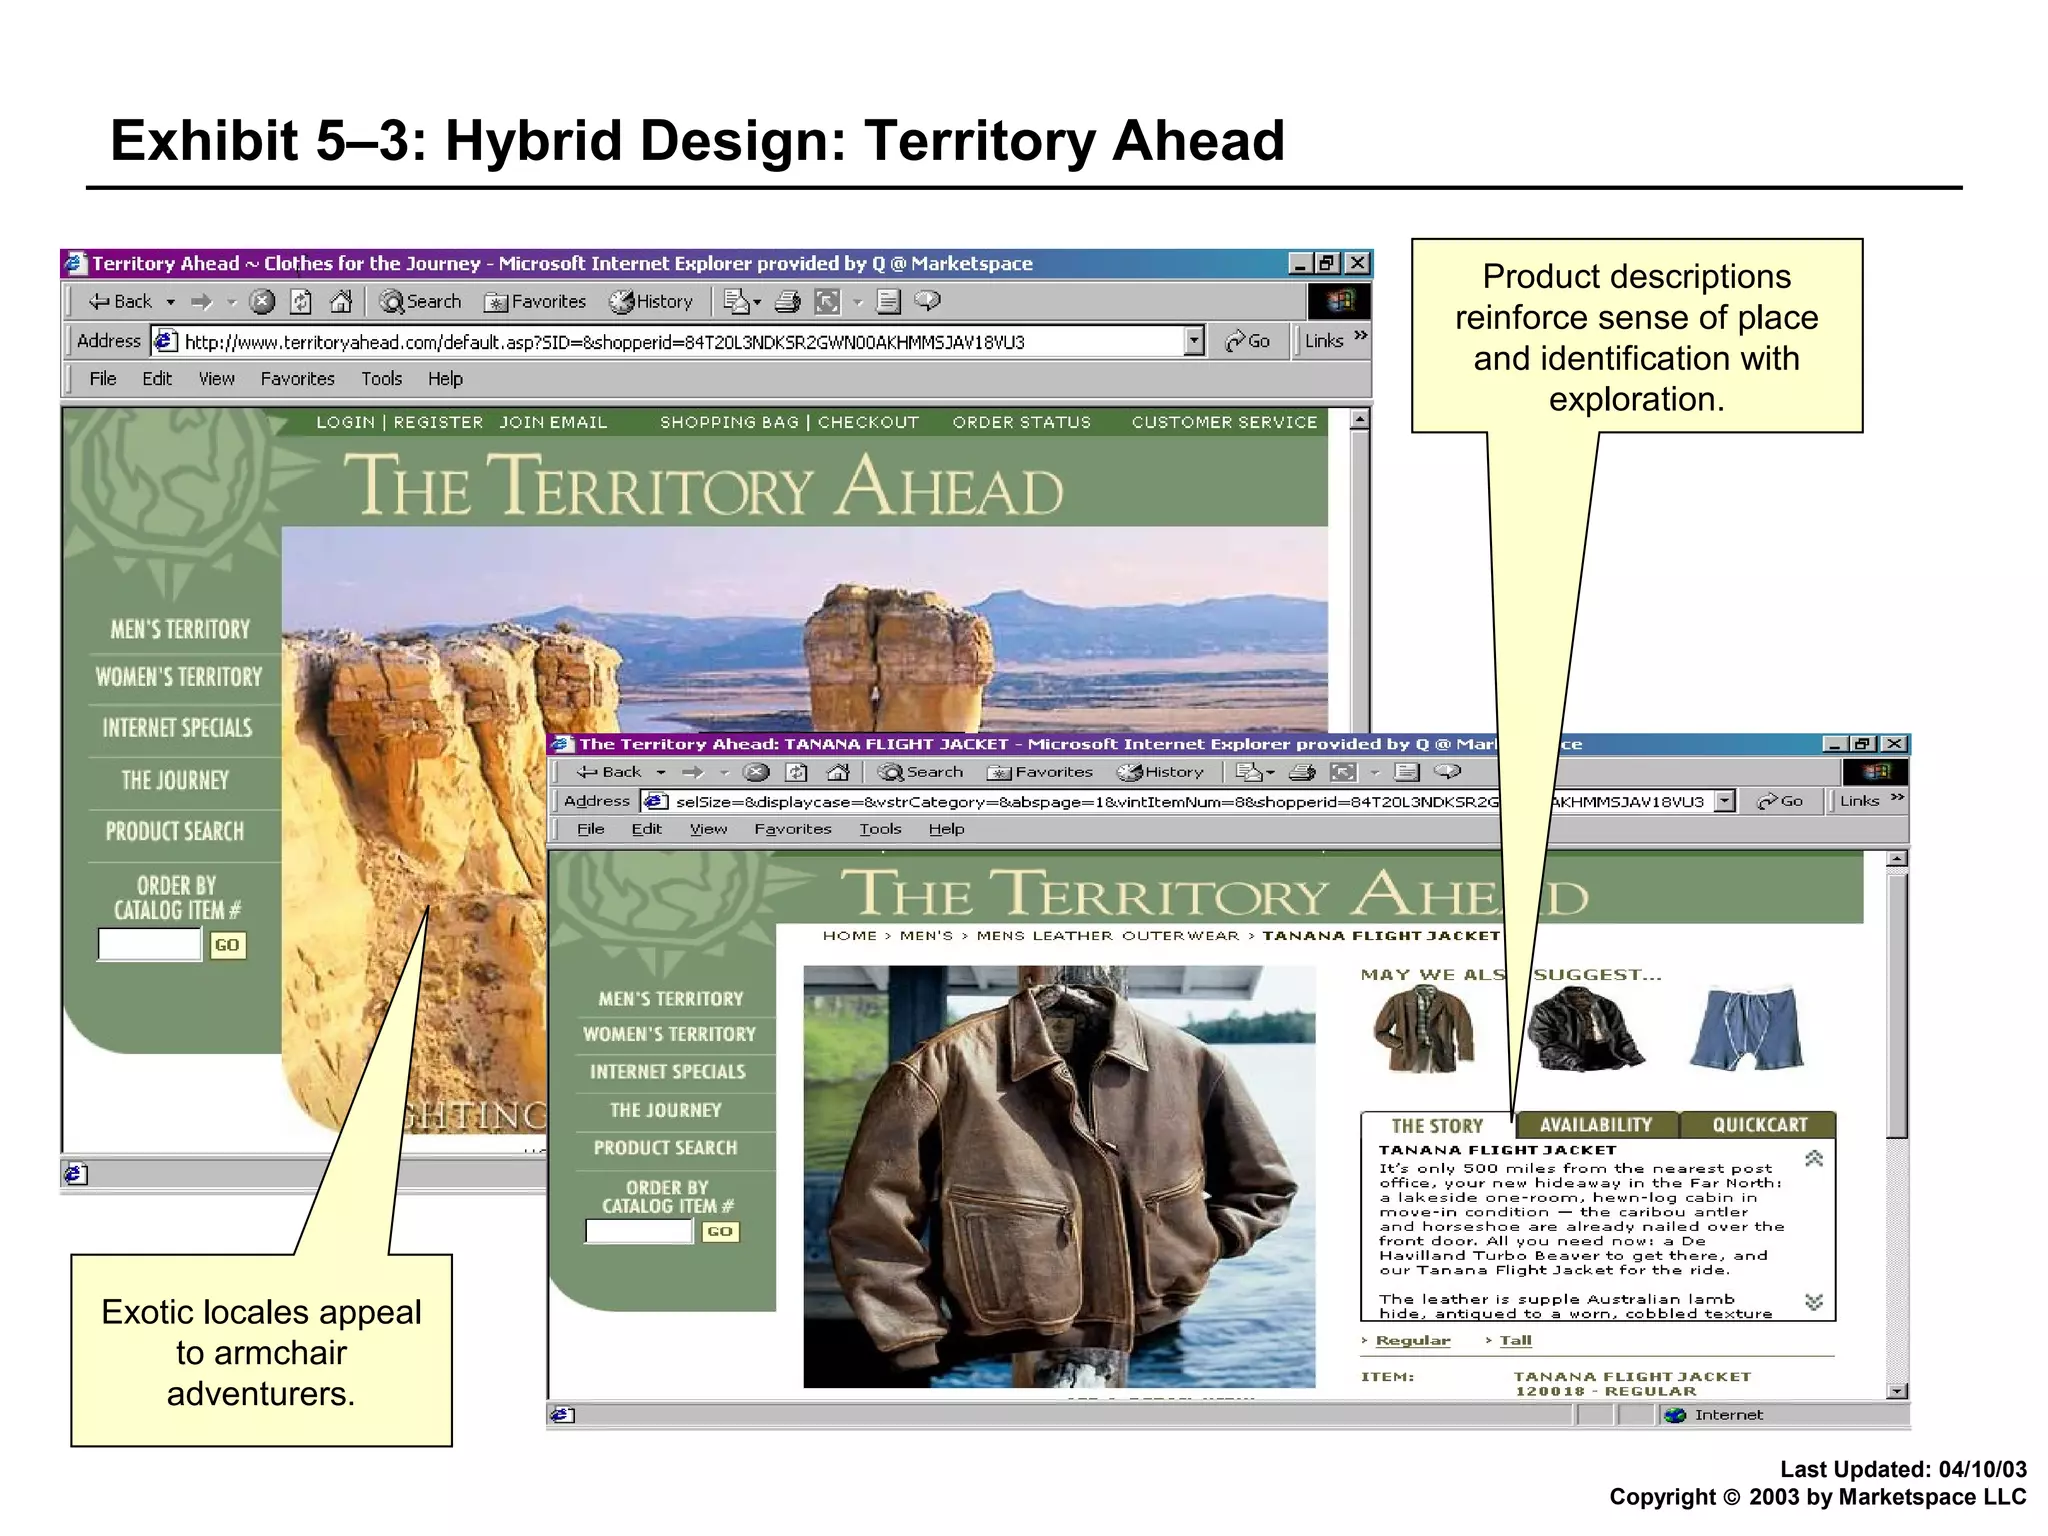The width and height of the screenshot is (2048, 1536).
Task: Open Favorites in the front browser toolbar
Action: click(x=1039, y=772)
